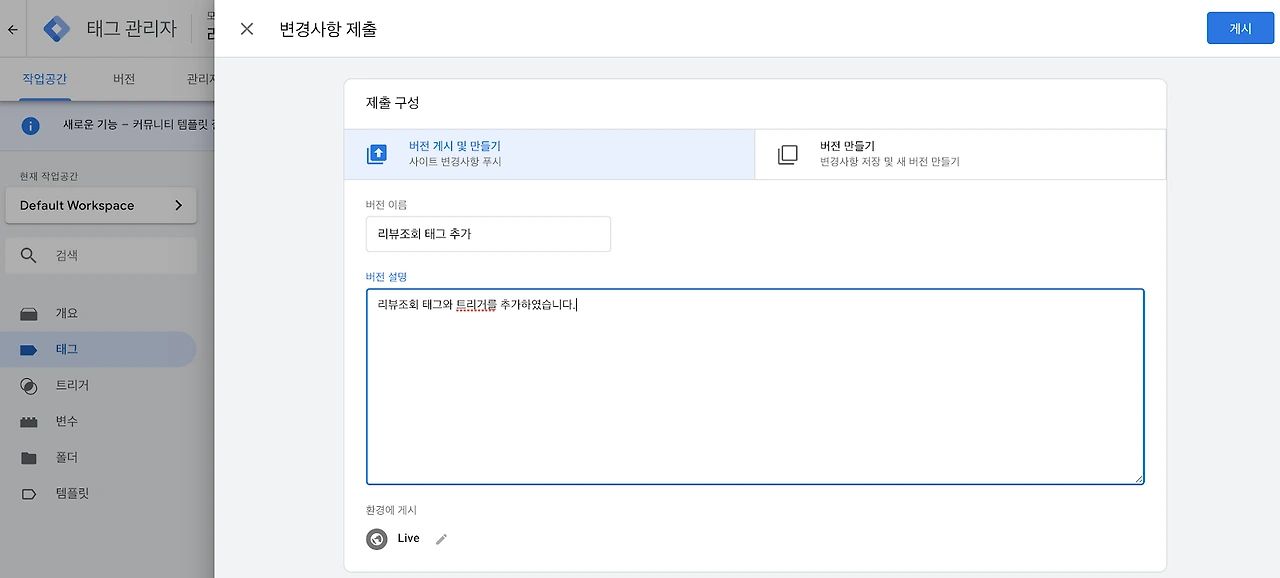Viewport: 1280px width, 578px height.
Task: Open 트리거 in the sidebar
Action: [x=72, y=385]
